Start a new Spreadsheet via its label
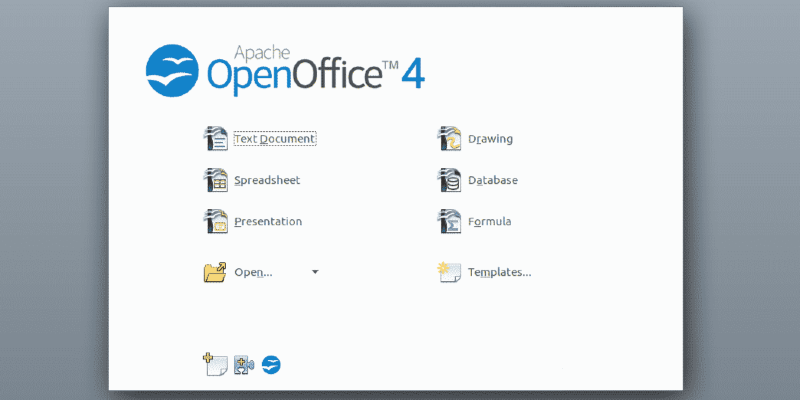This screenshot has width=800, height=400. tap(267, 181)
